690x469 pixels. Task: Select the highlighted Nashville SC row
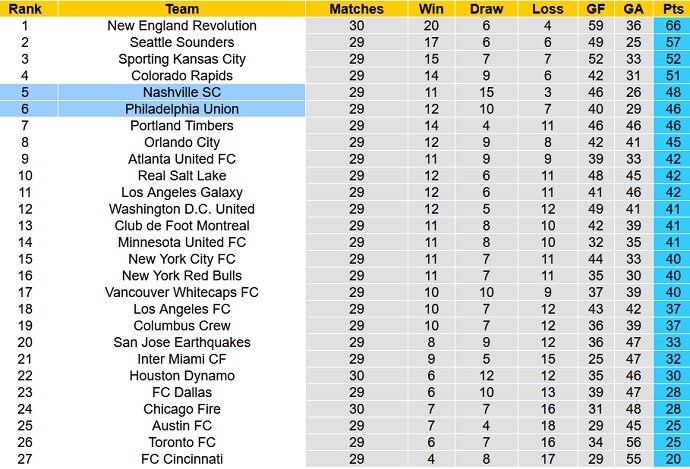pos(182,92)
